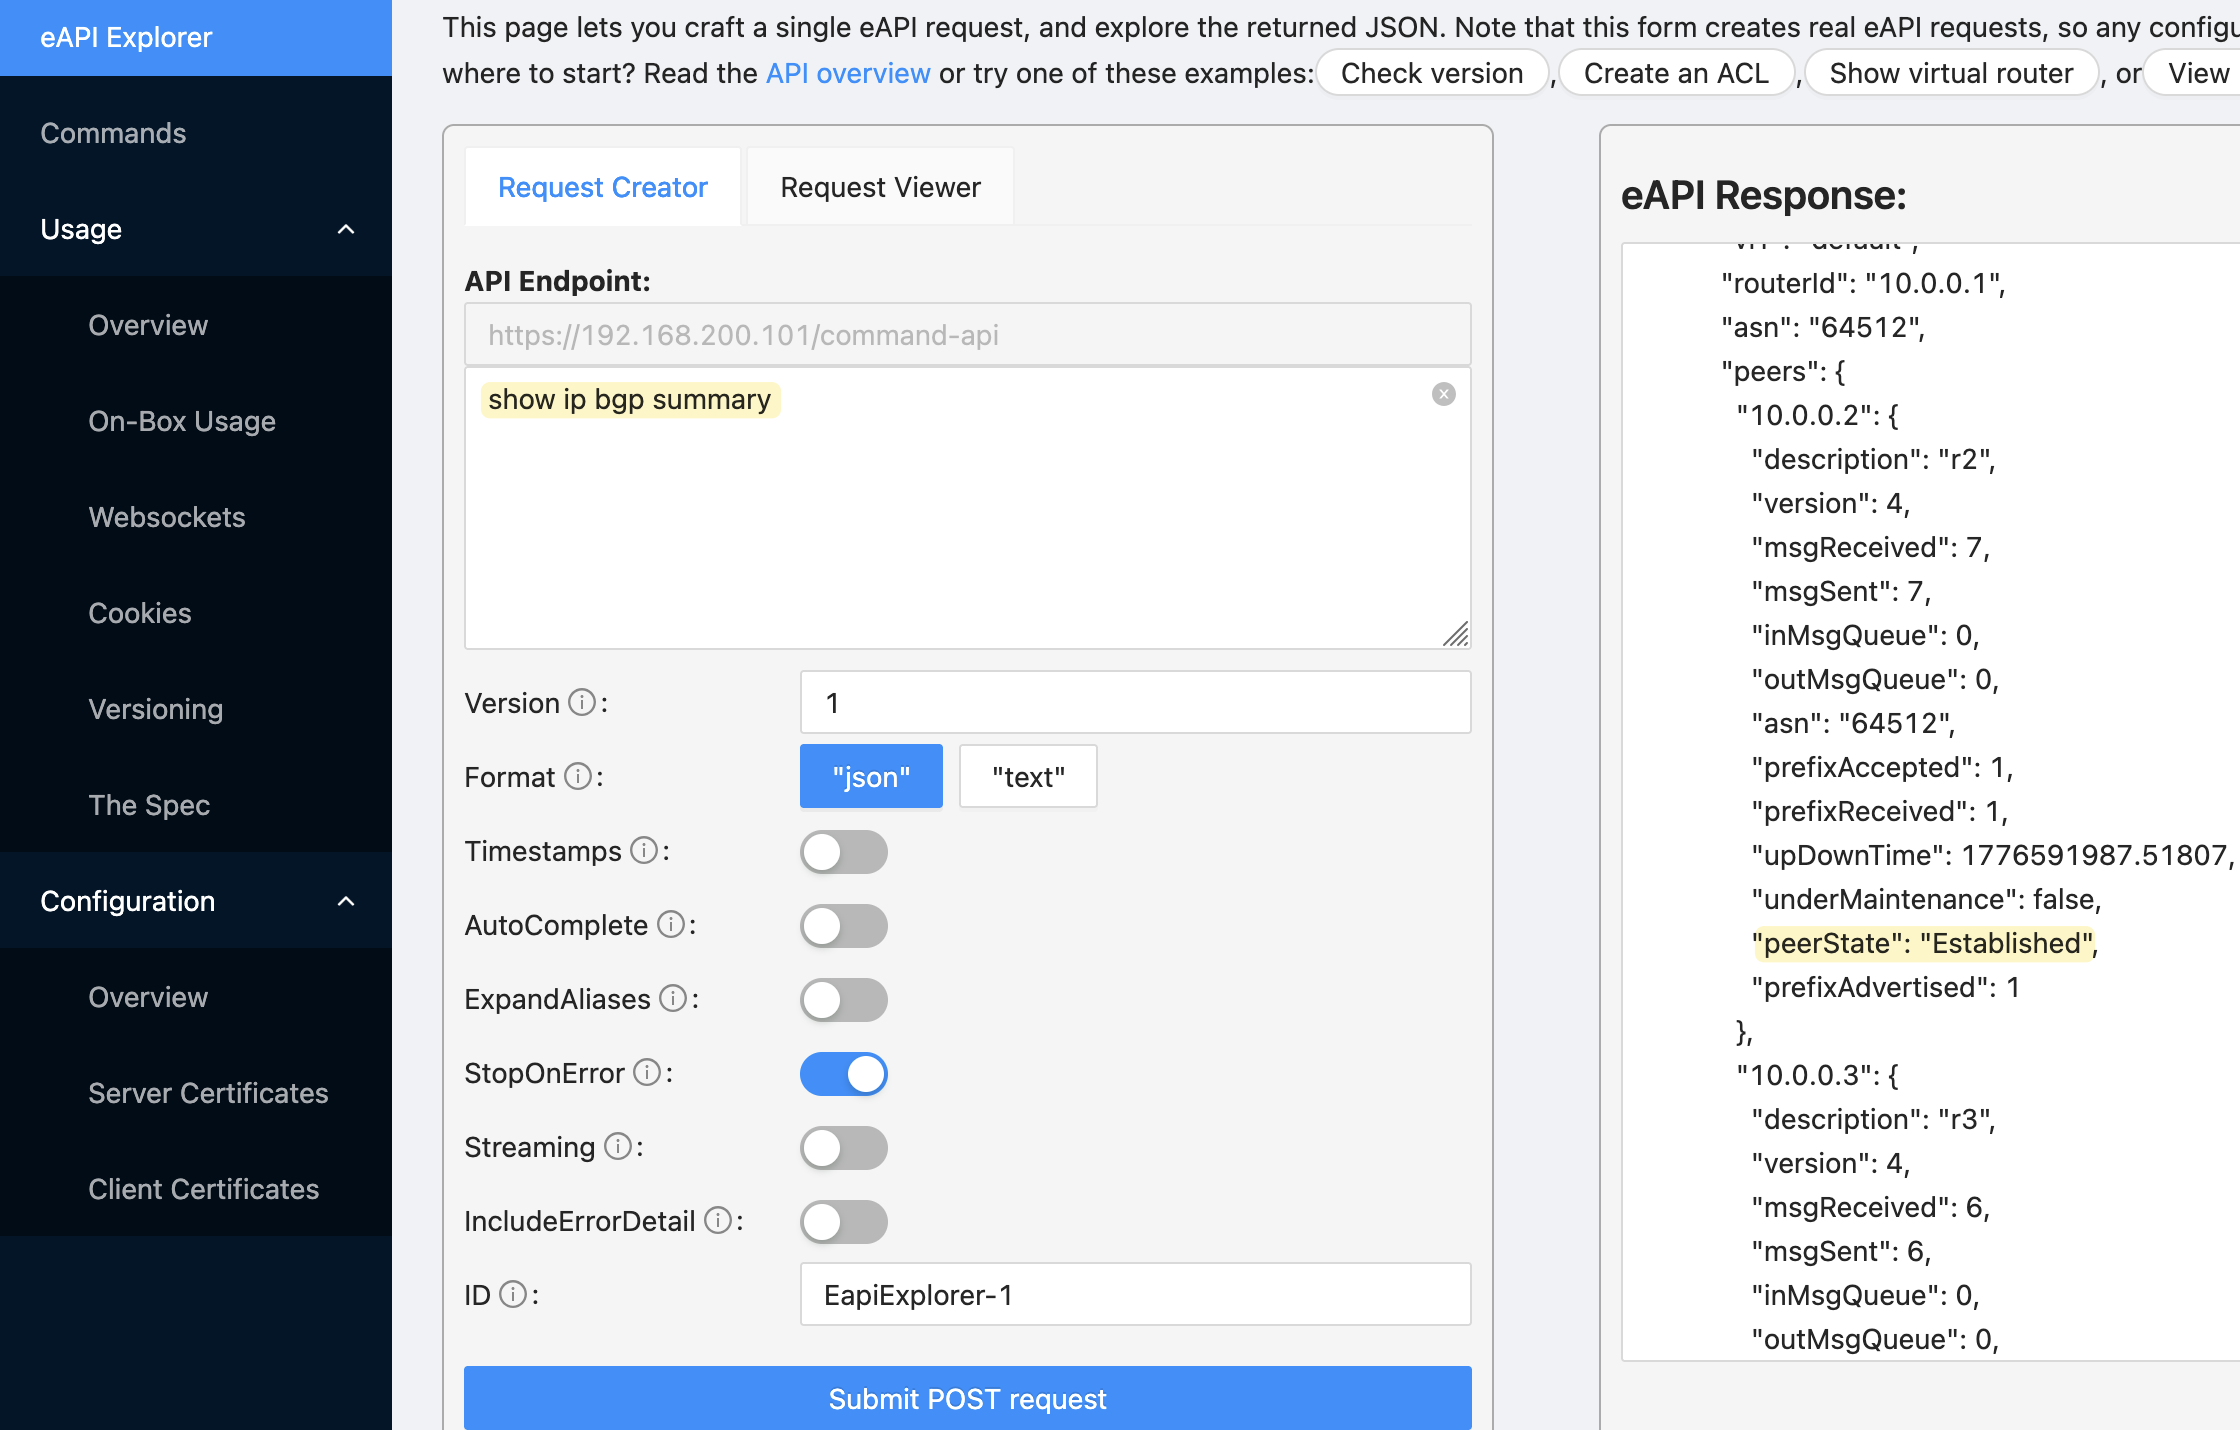Enable the Timestamps toggle
This screenshot has width=2240, height=1430.
(x=843, y=852)
